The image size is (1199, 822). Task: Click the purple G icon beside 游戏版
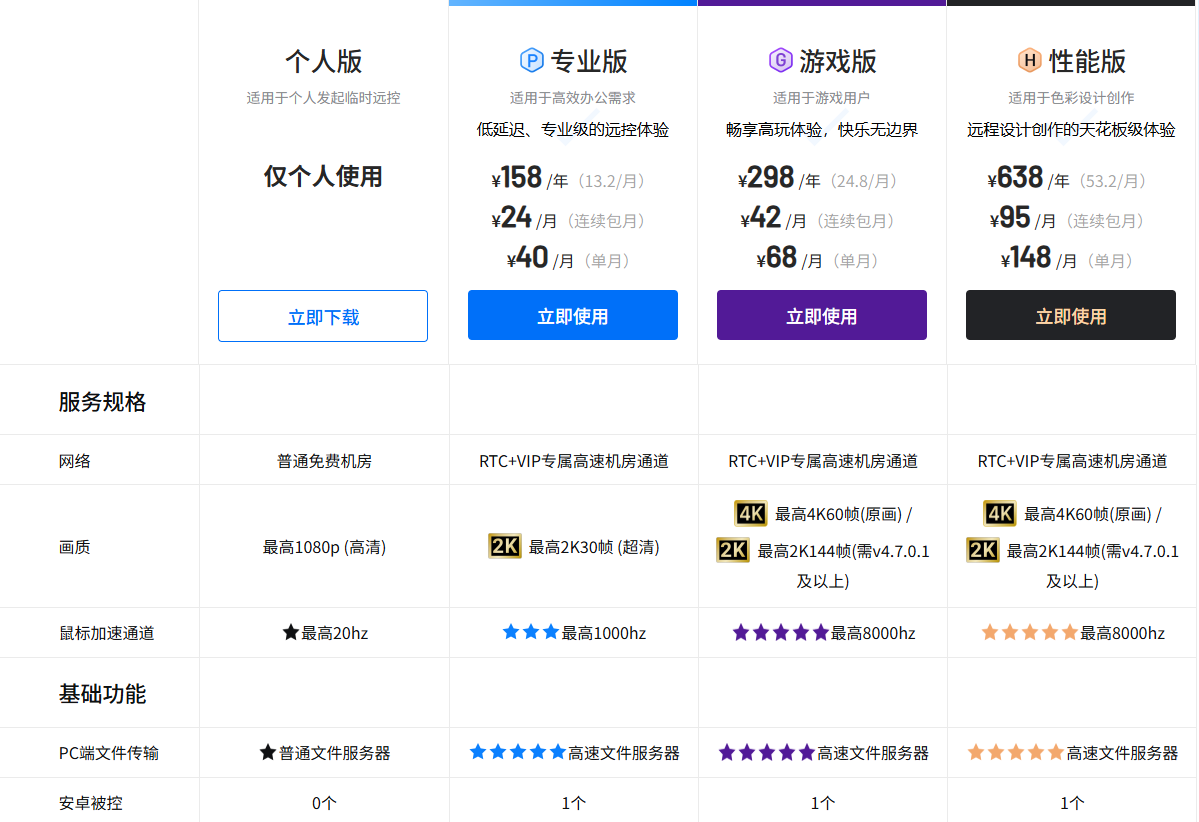click(780, 60)
